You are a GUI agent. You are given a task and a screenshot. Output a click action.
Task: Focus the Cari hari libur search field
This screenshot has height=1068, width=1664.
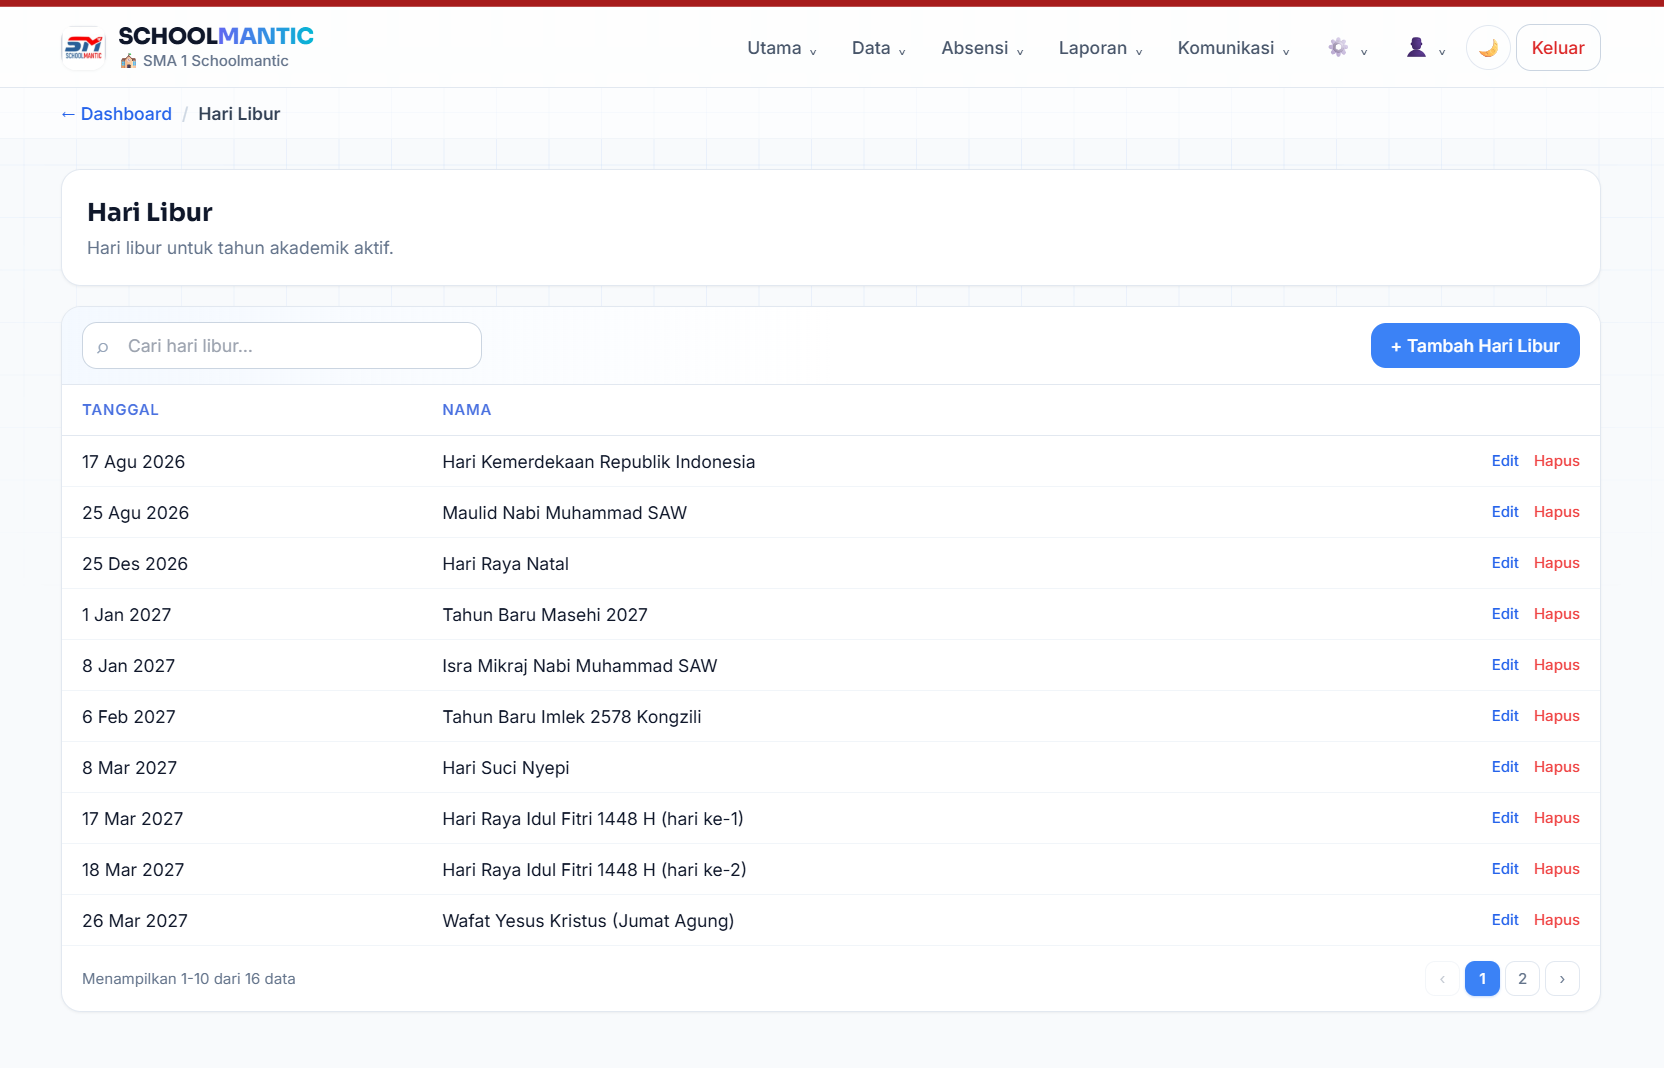282,346
